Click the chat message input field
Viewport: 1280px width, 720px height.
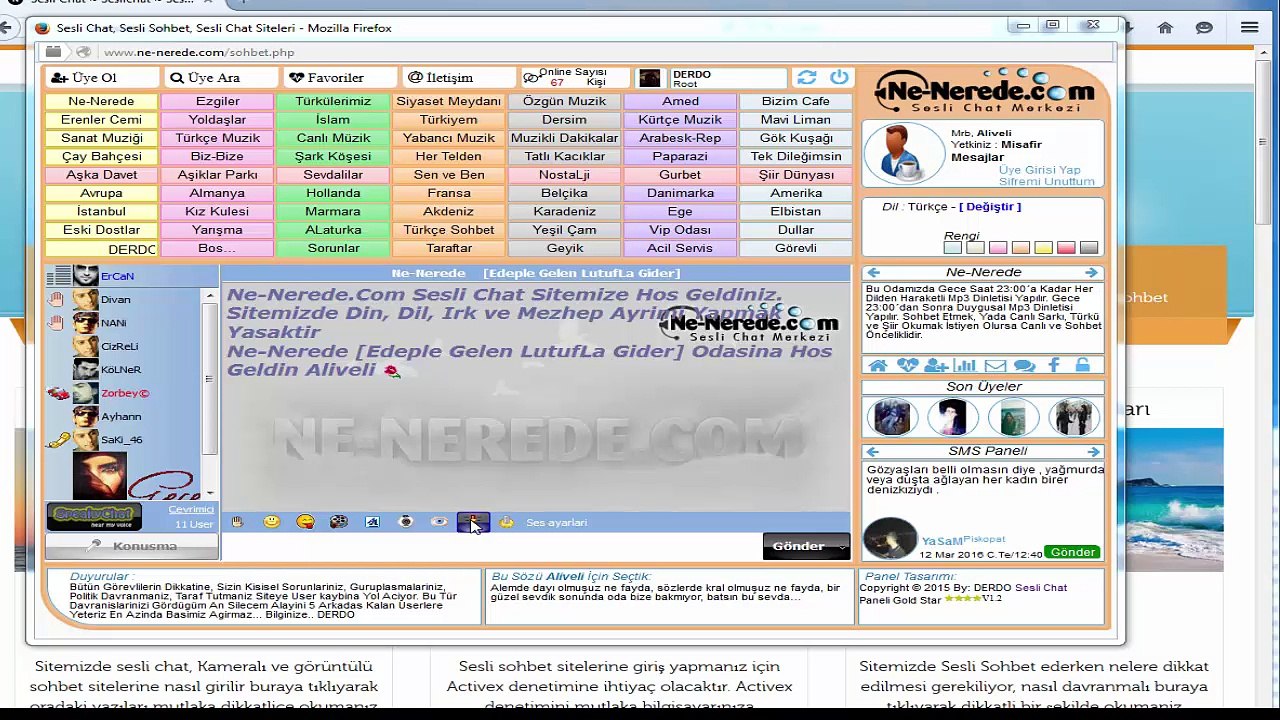[x=492, y=547]
